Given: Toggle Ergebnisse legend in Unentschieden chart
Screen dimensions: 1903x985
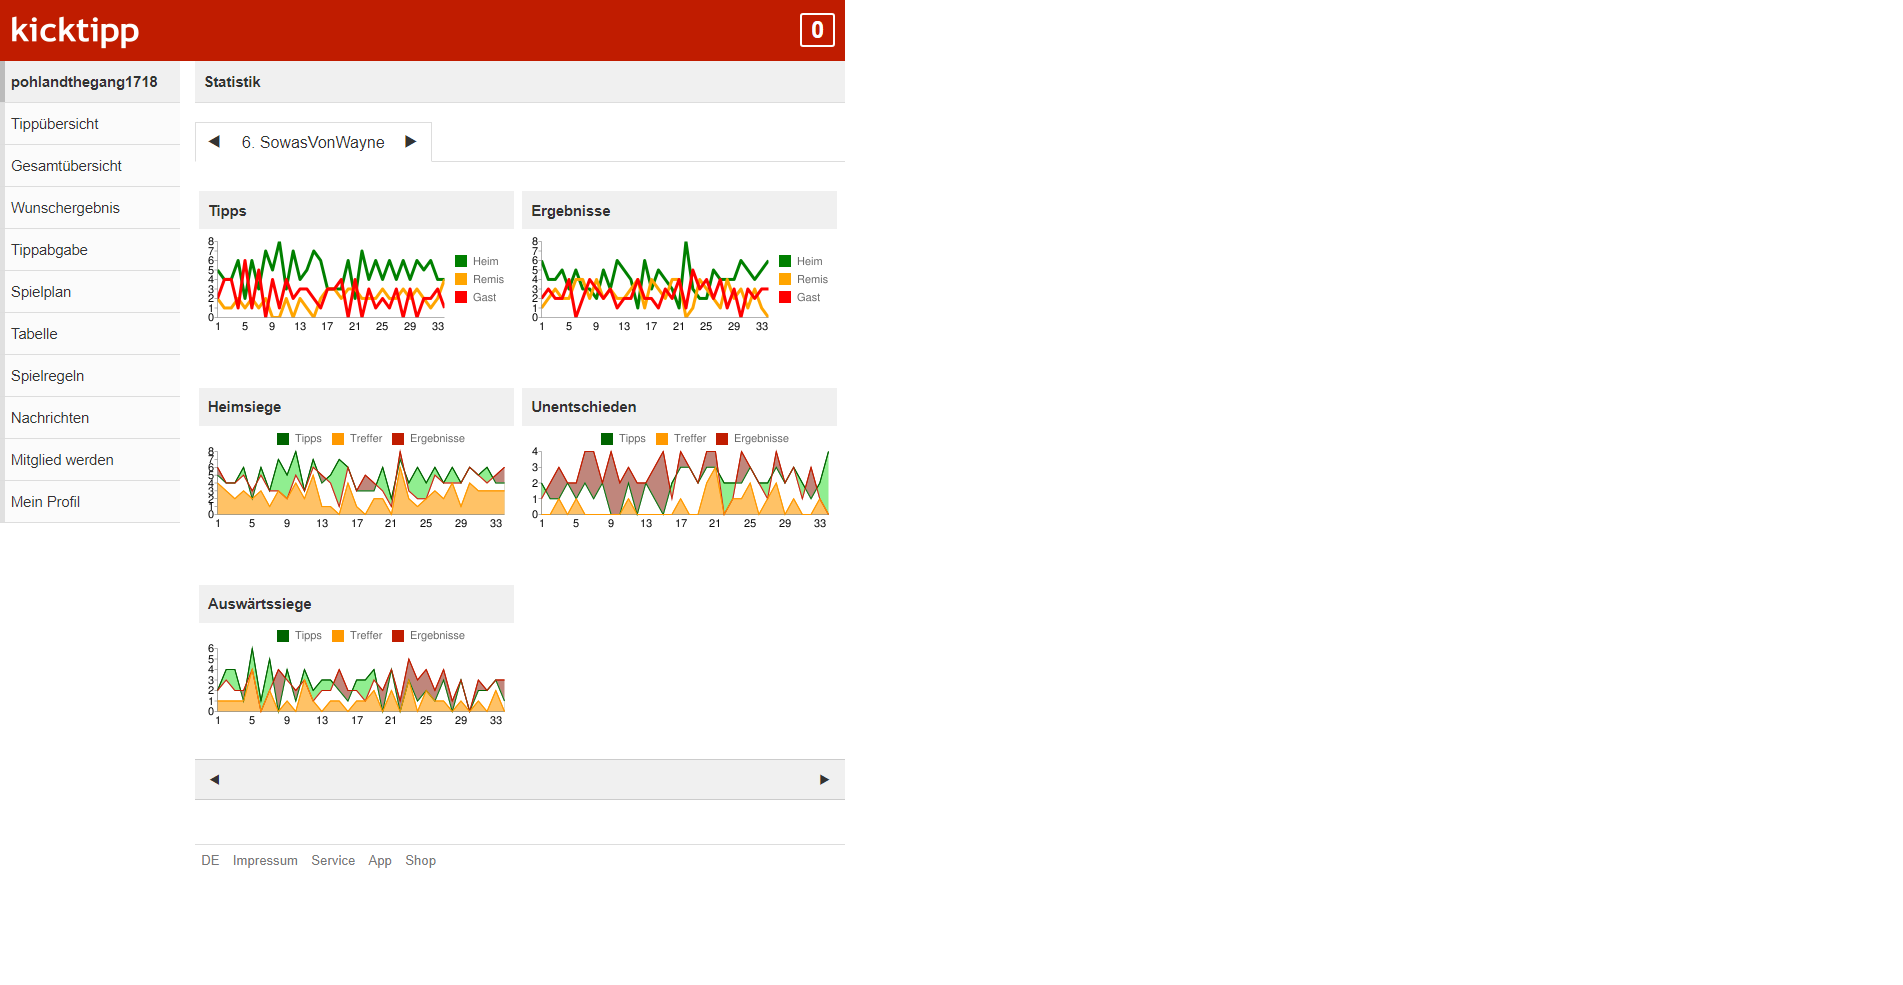Looking at the screenshot, I should 752,439.
